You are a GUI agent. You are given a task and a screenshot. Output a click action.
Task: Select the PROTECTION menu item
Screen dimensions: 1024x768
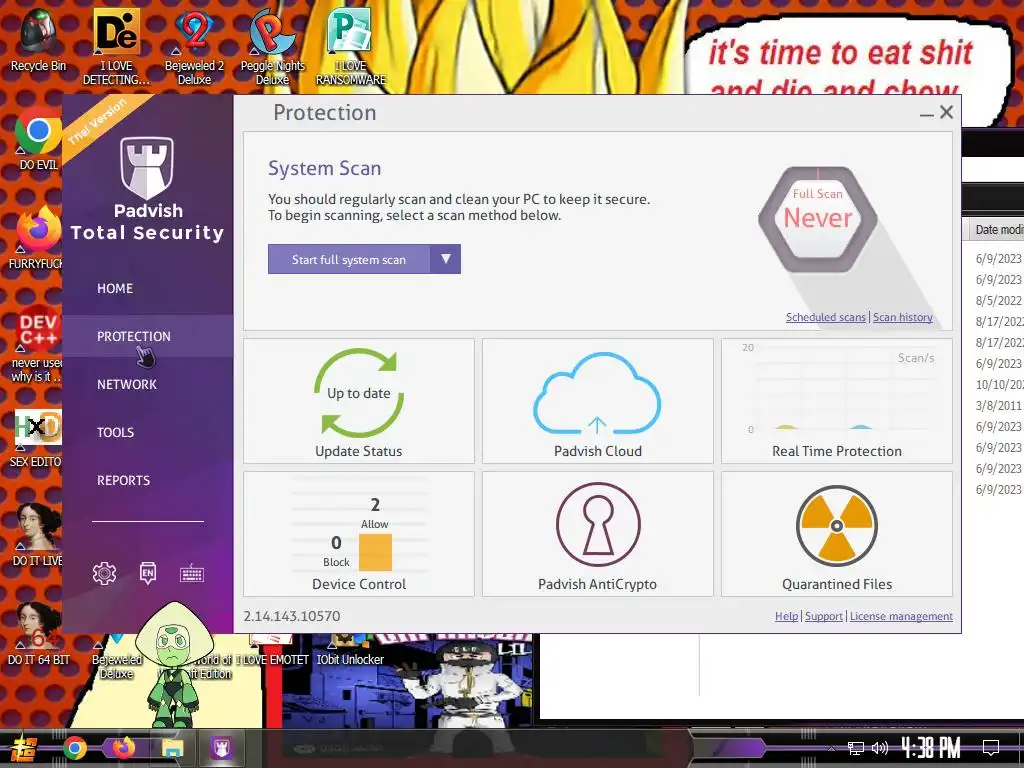[134, 336]
